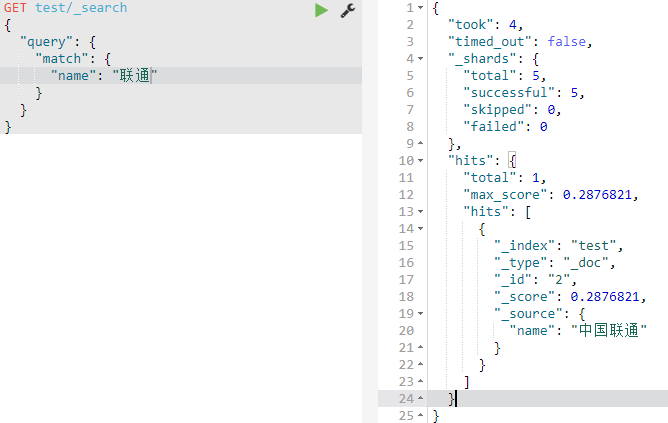Collapse the hits object on line 10
The height and width of the screenshot is (423, 668).
point(420,161)
